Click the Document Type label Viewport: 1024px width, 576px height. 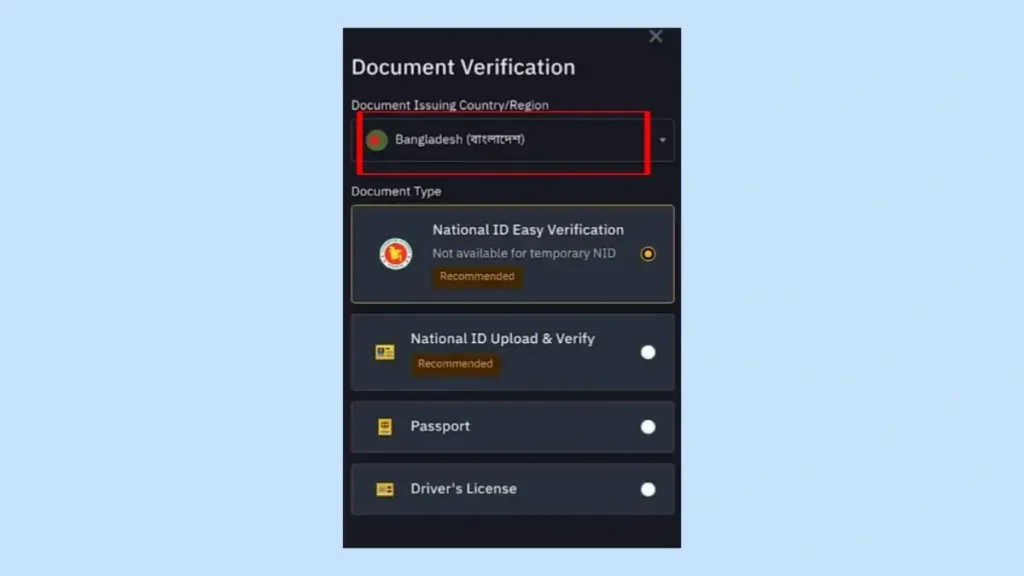click(396, 191)
